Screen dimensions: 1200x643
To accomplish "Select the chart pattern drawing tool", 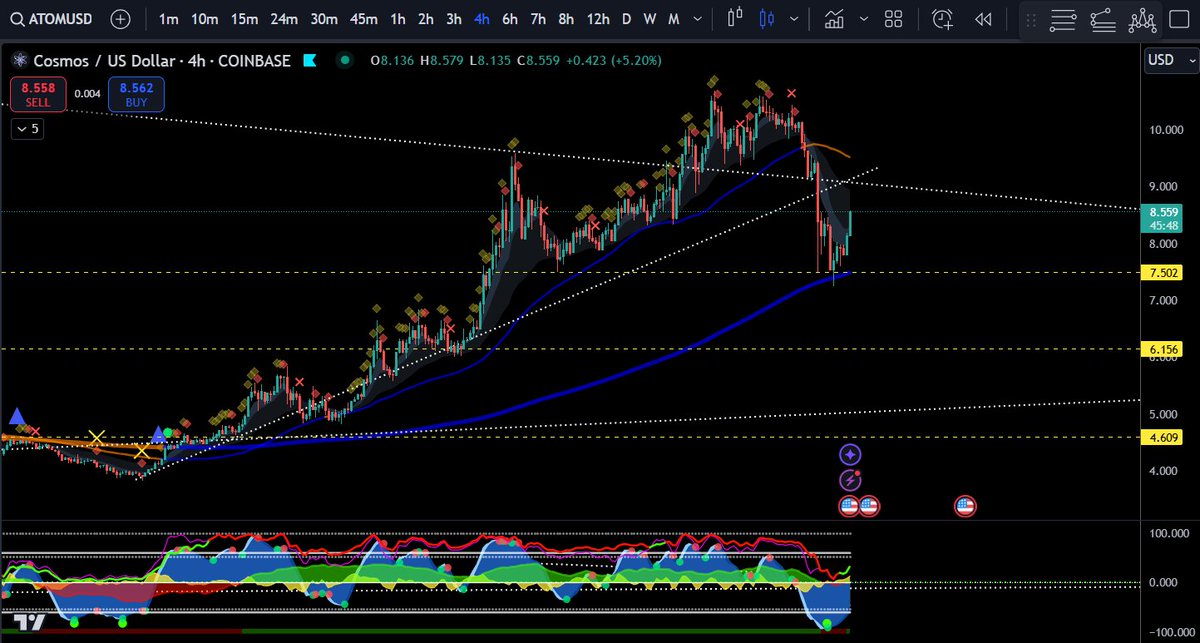I will coord(1142,18).
